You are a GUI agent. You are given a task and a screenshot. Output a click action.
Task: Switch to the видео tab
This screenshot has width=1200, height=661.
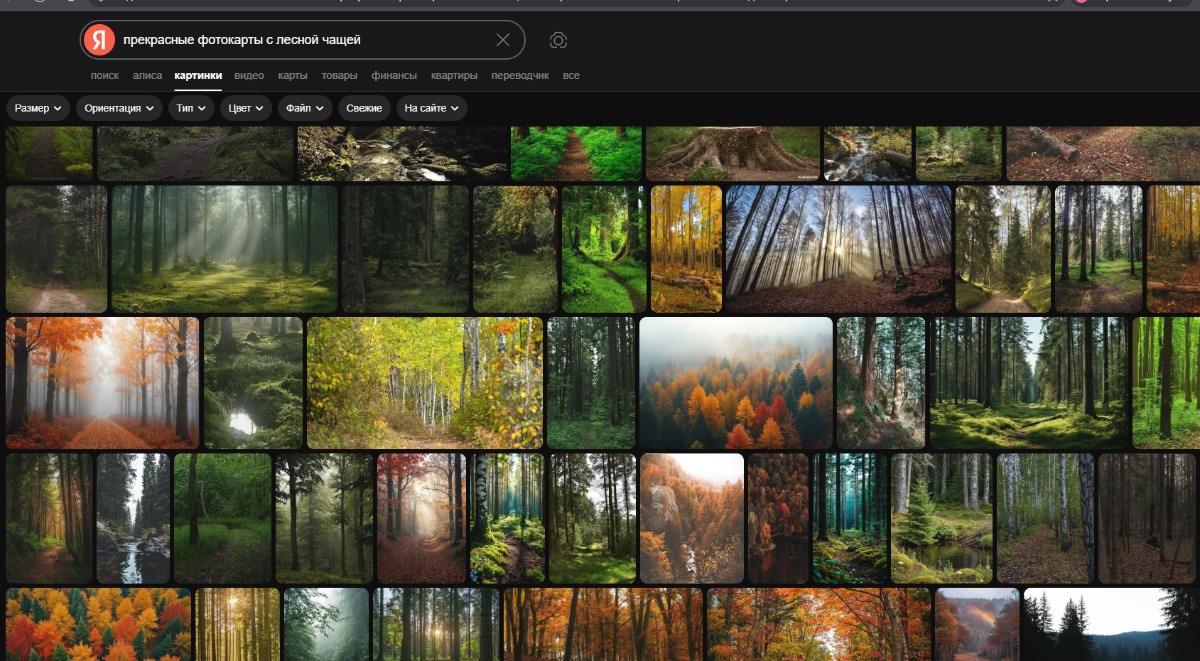[249, 75]
